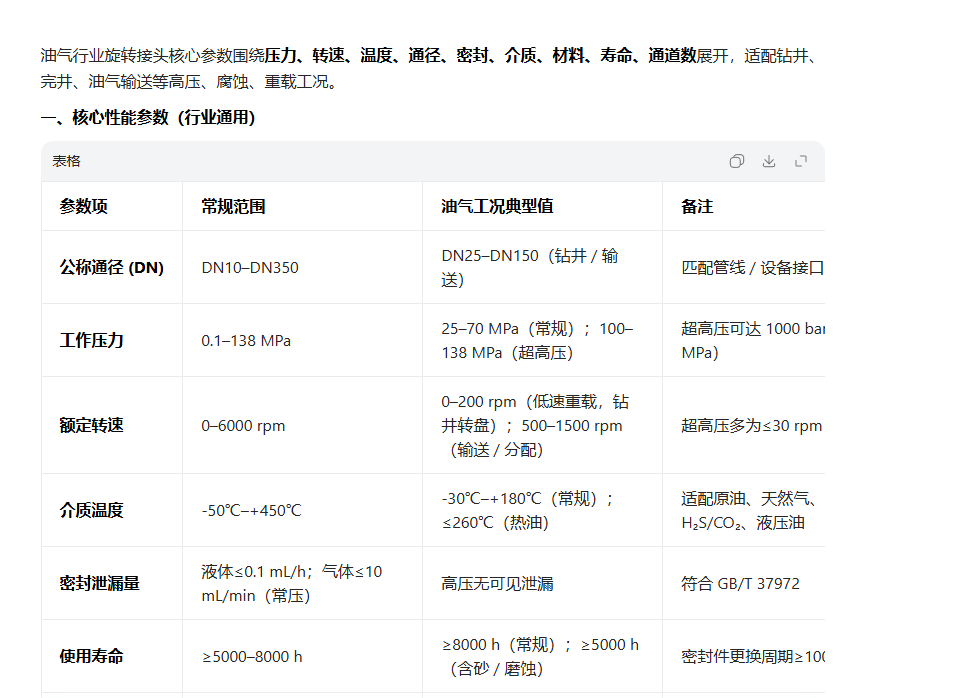The width and height of the screenshot is (966, 698).
Task: Expand the table to fullscreen view
Action: click(x=801, y=161)
